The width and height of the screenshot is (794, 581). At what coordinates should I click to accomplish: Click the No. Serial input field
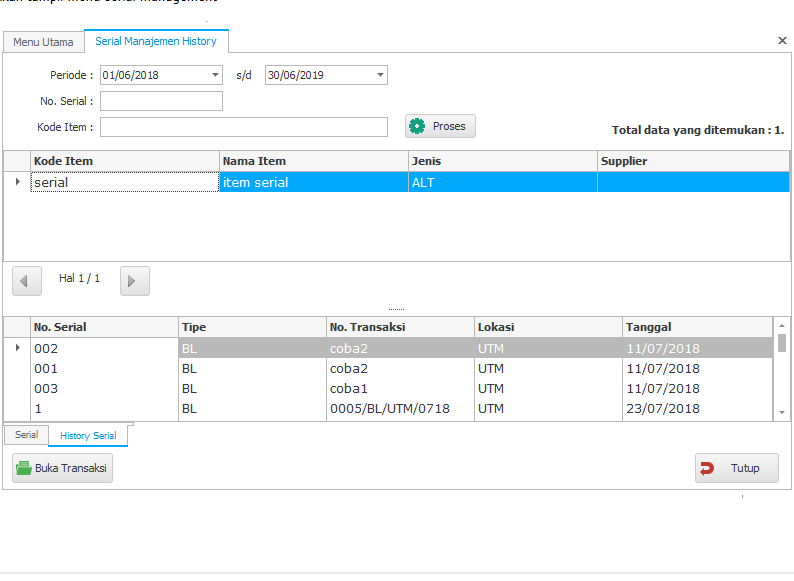(161, 101)
